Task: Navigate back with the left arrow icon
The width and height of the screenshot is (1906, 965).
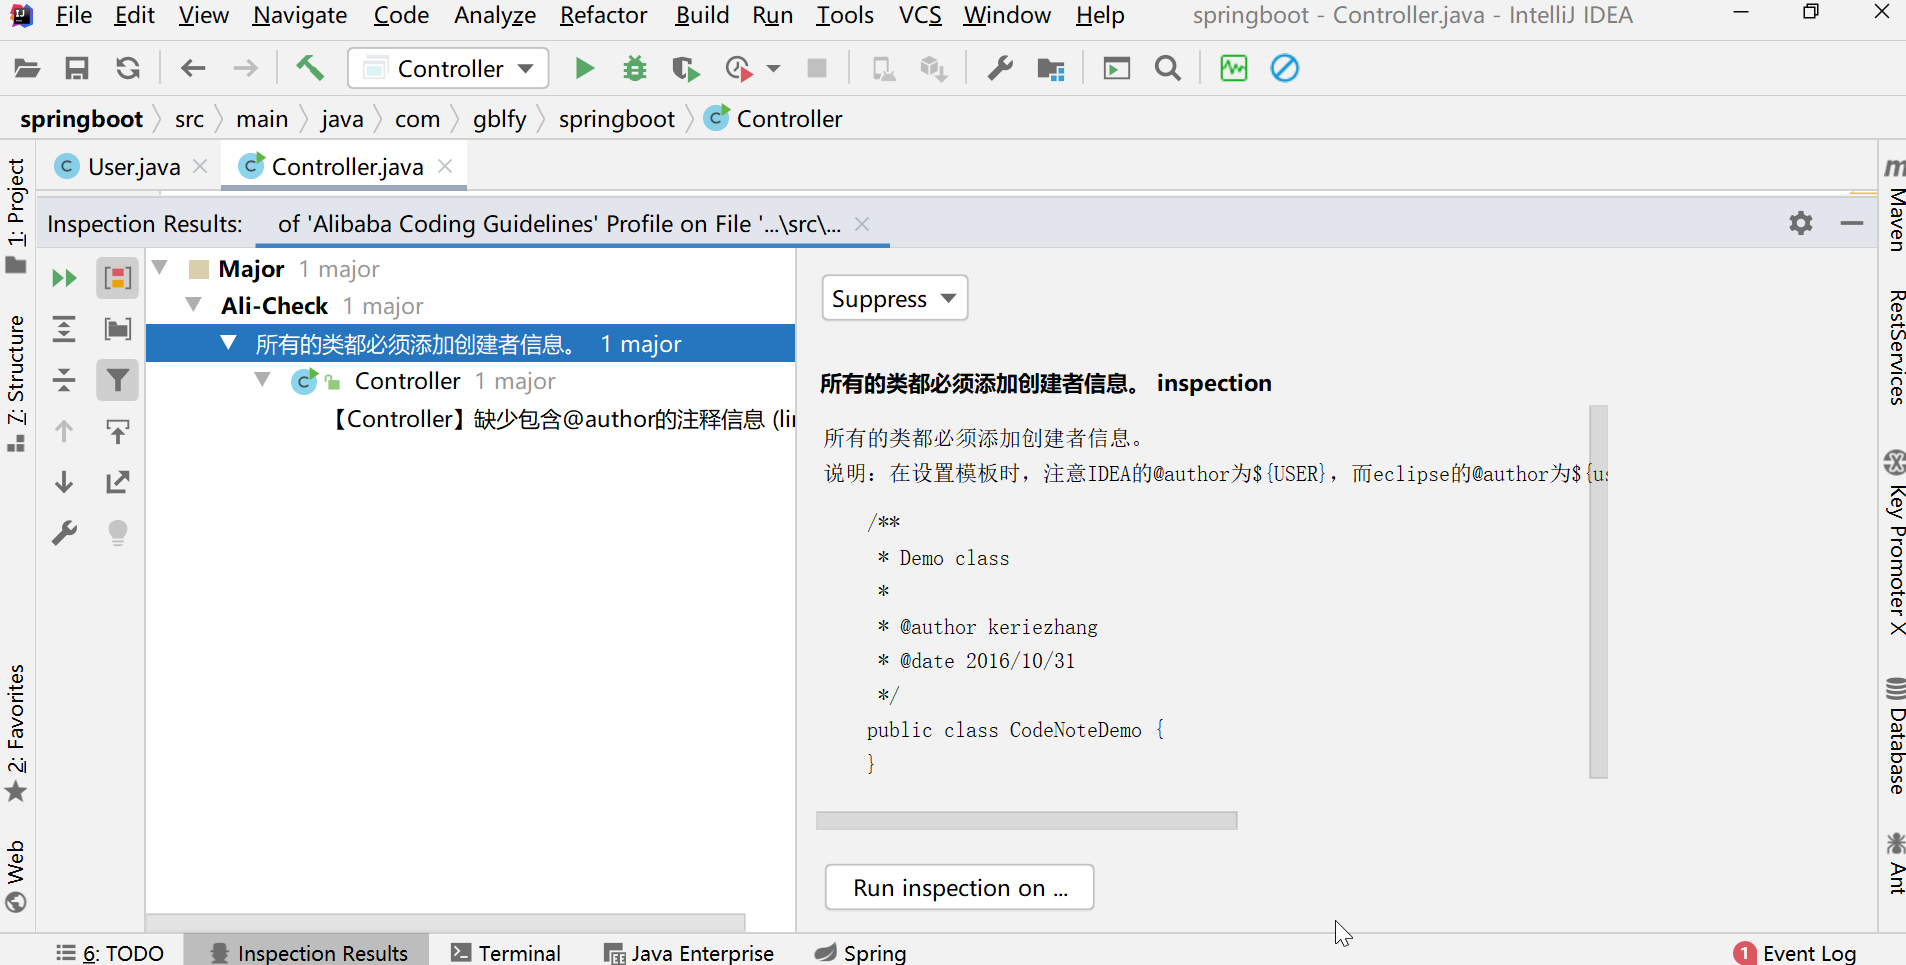Action: (193, 68)
